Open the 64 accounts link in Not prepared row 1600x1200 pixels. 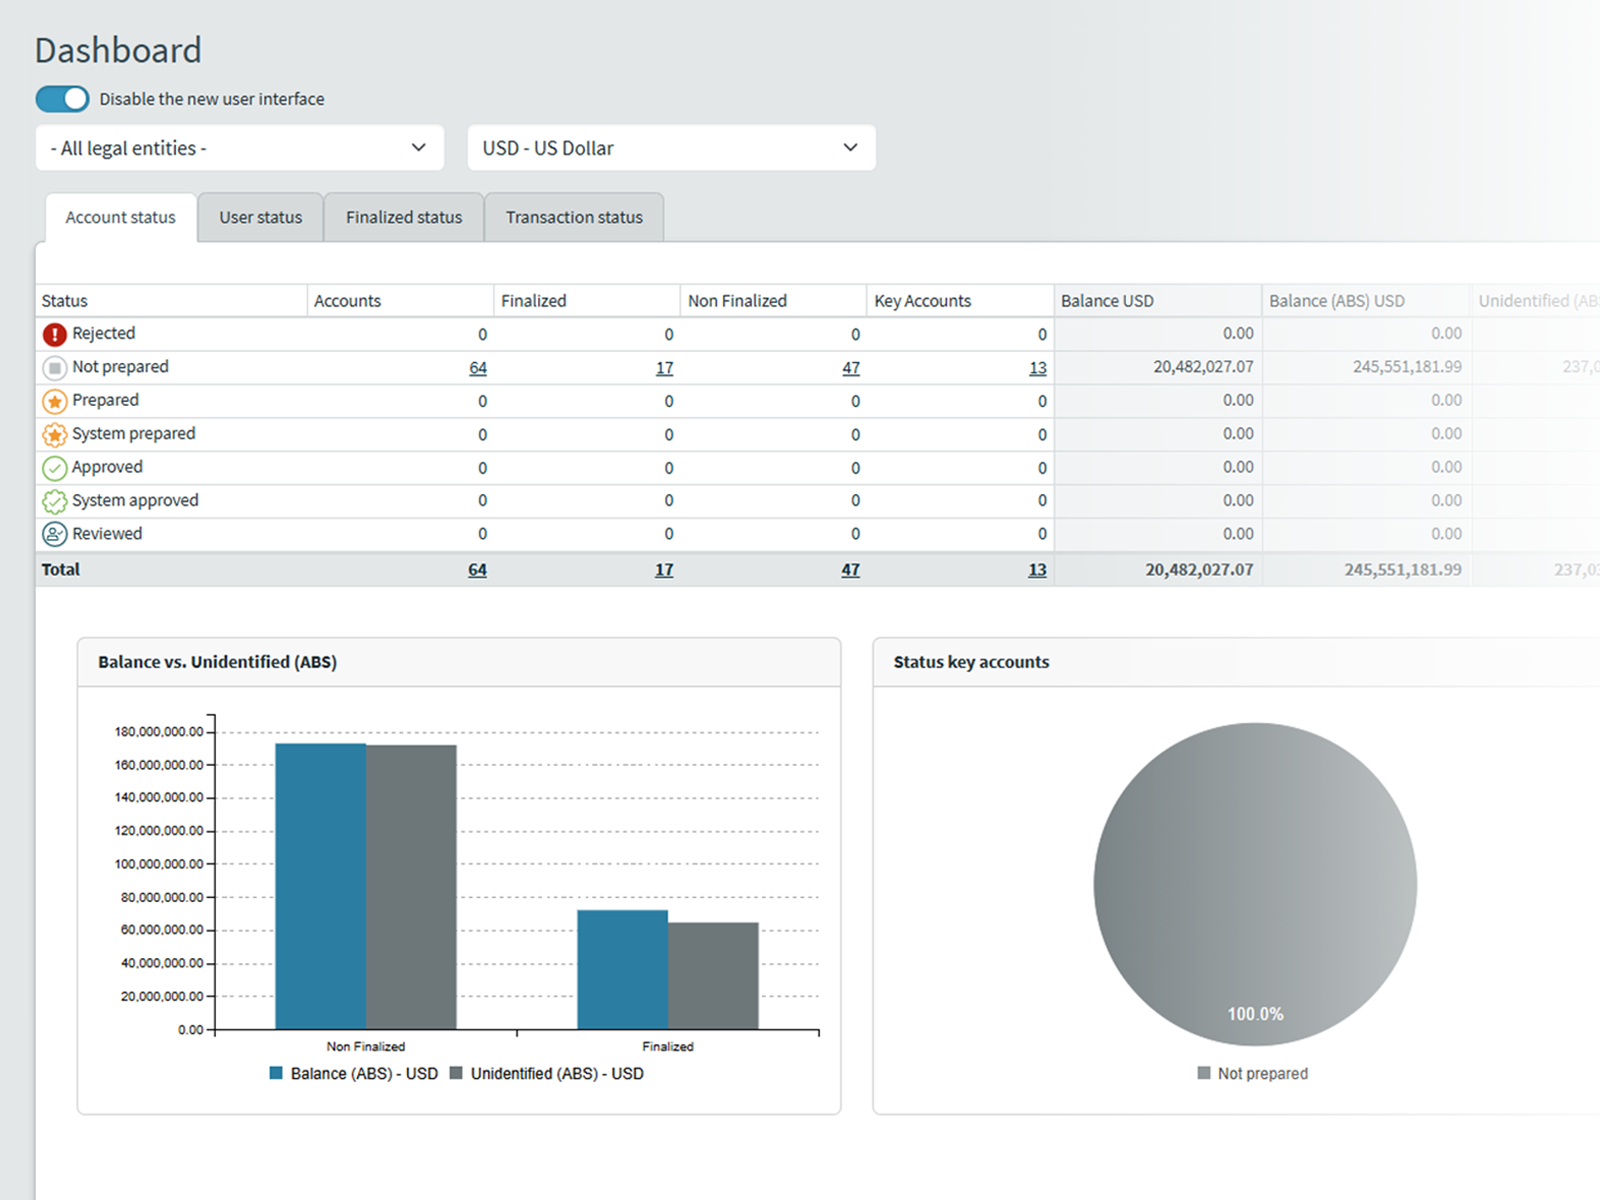[x=478, y=368]
